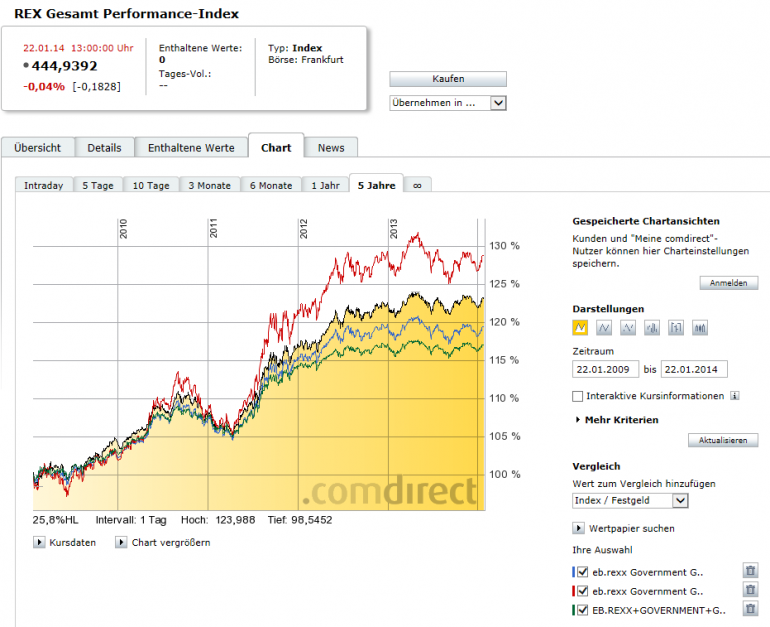Viewport: 770px width, 627px height.
Task: Switch chart to 3 Monate period
Action: tap(210, 186)
